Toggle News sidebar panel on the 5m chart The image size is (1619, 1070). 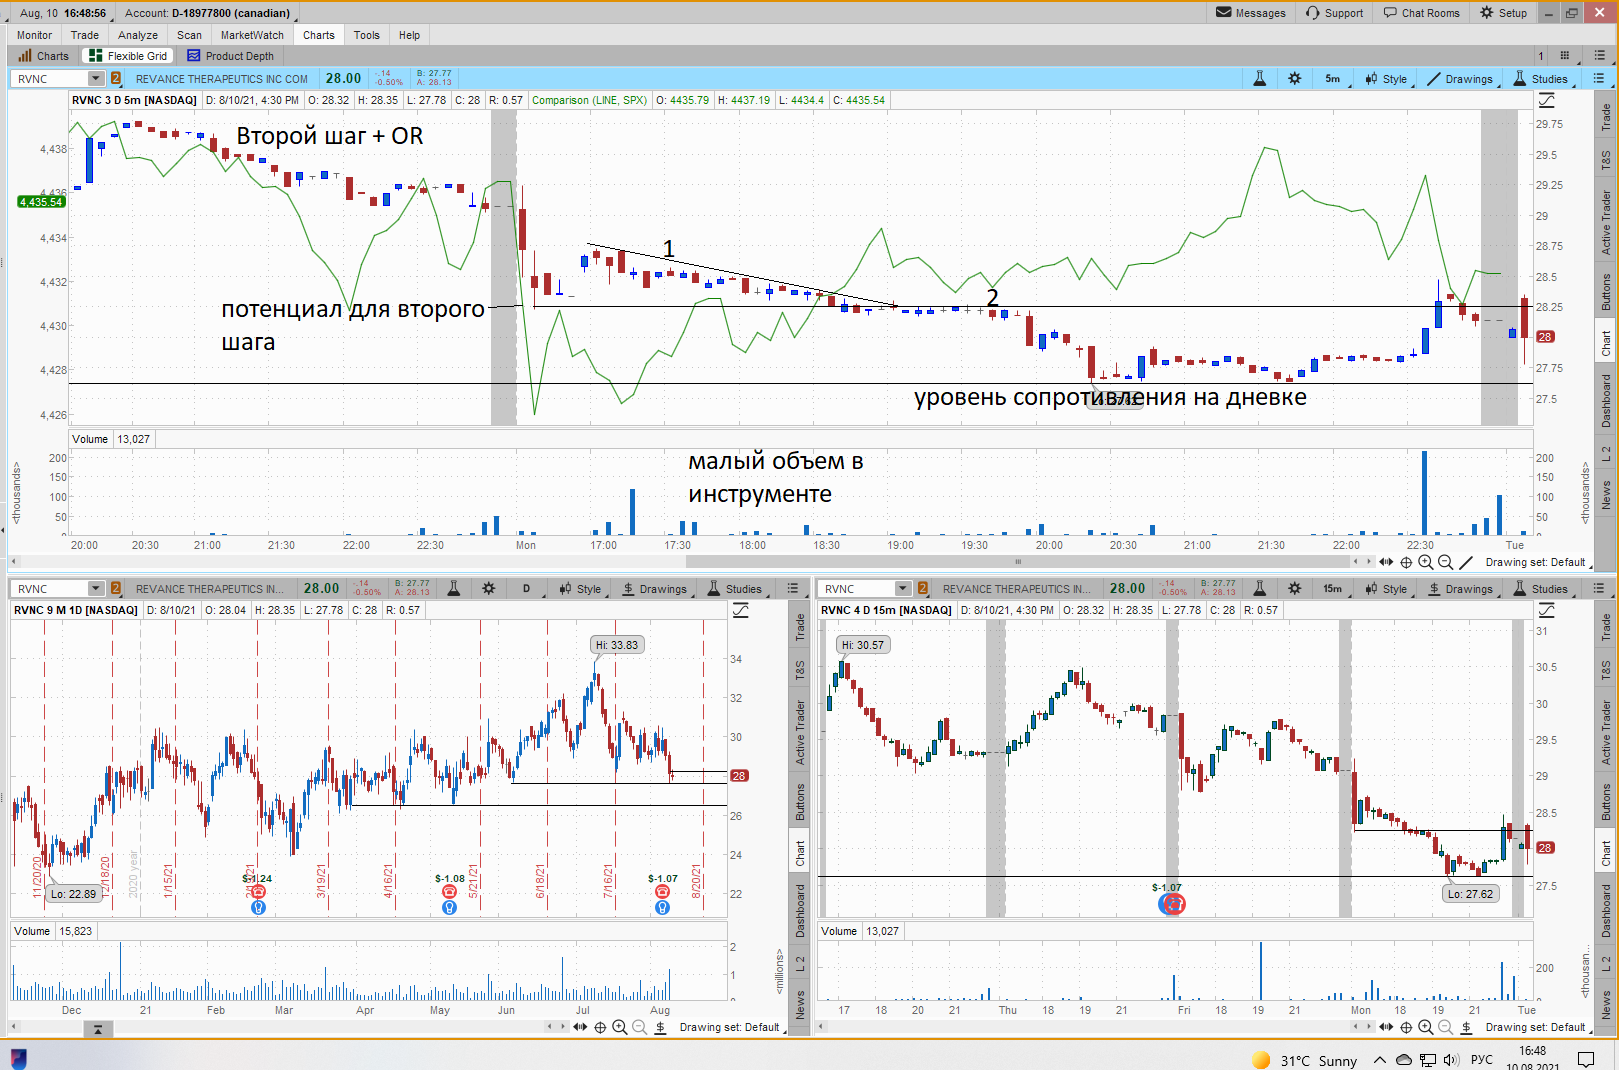[x=1606, y=495]
